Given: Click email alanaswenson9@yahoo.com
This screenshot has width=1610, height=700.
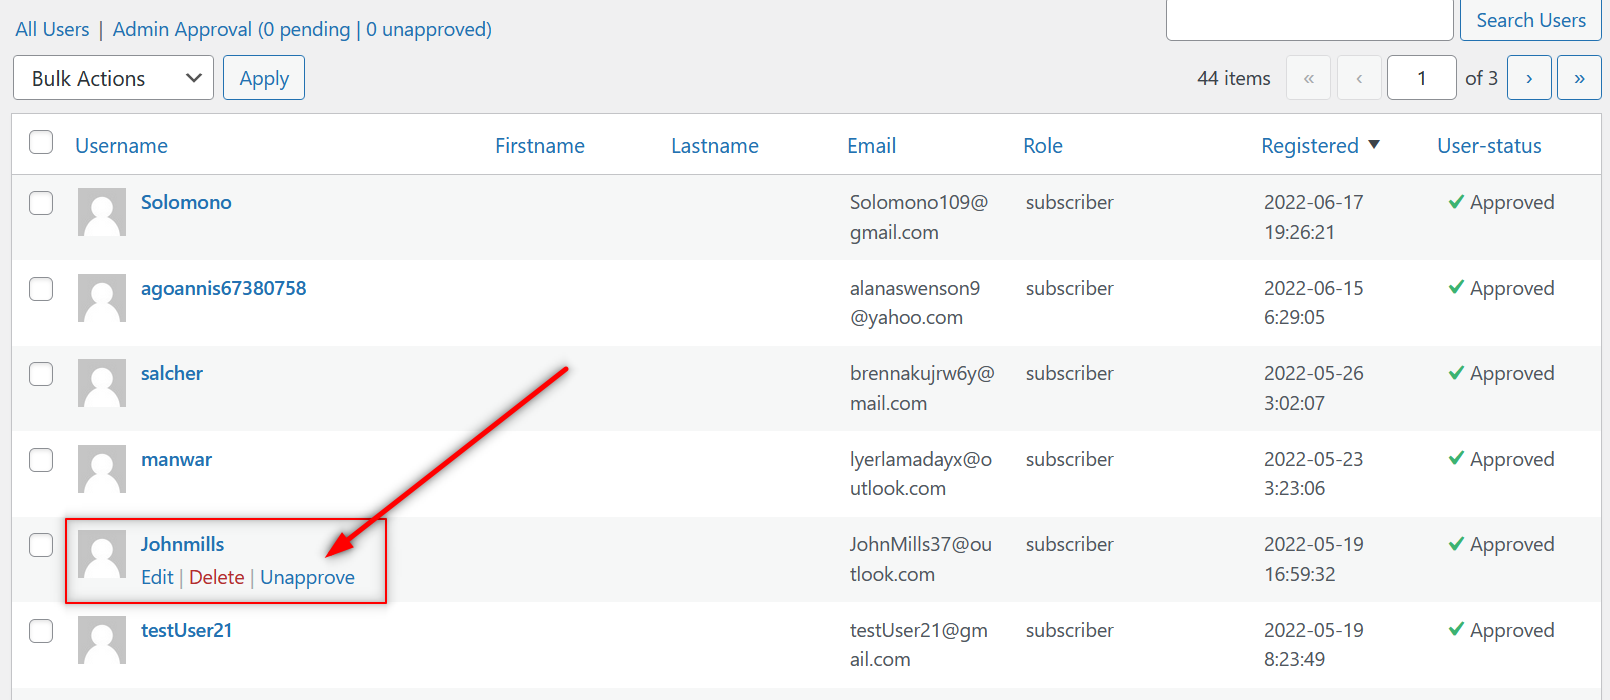Looking at the screenshot, I should [915, 303].
